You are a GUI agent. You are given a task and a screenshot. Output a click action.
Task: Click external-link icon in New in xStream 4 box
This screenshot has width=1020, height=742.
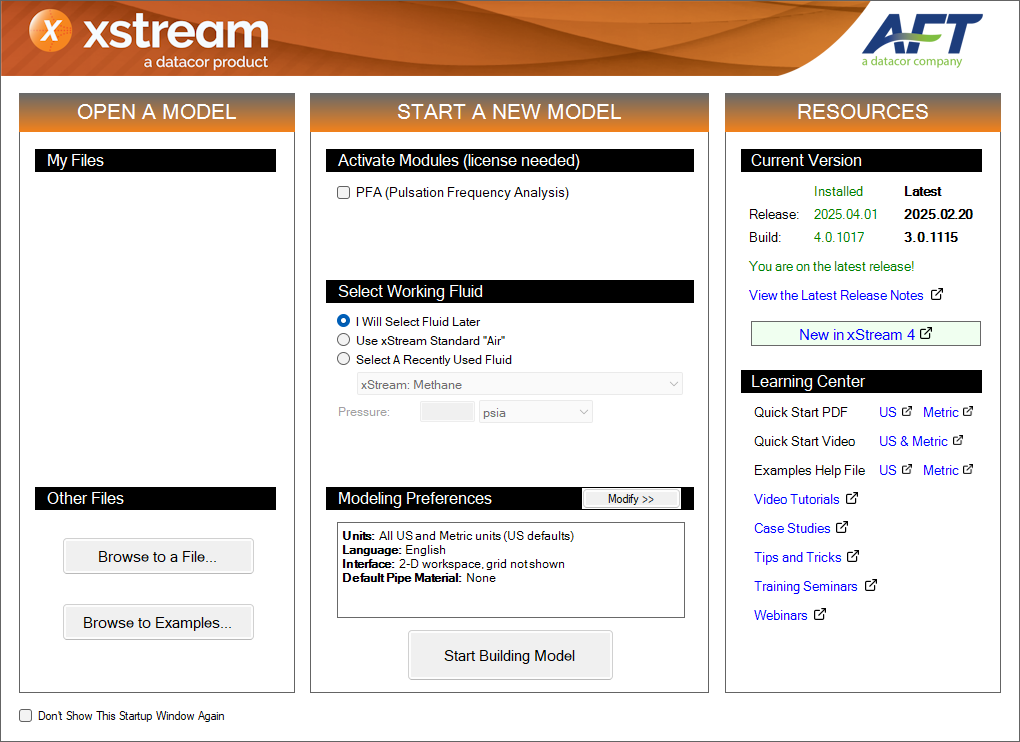point(926,334)
